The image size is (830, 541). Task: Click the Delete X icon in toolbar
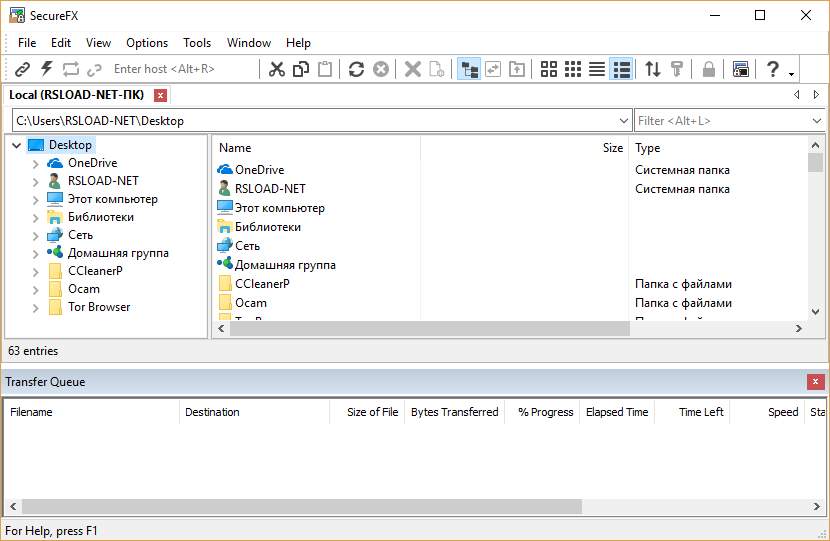(x=412, y=69)
